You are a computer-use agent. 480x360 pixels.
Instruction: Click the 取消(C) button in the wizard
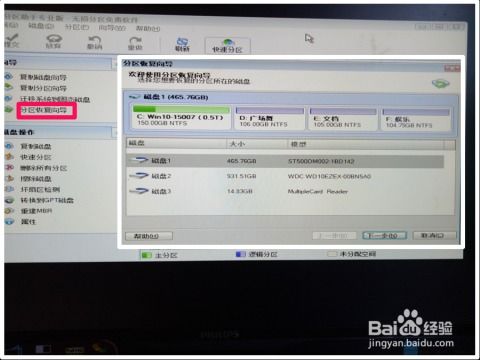click(x=434, y=235)
